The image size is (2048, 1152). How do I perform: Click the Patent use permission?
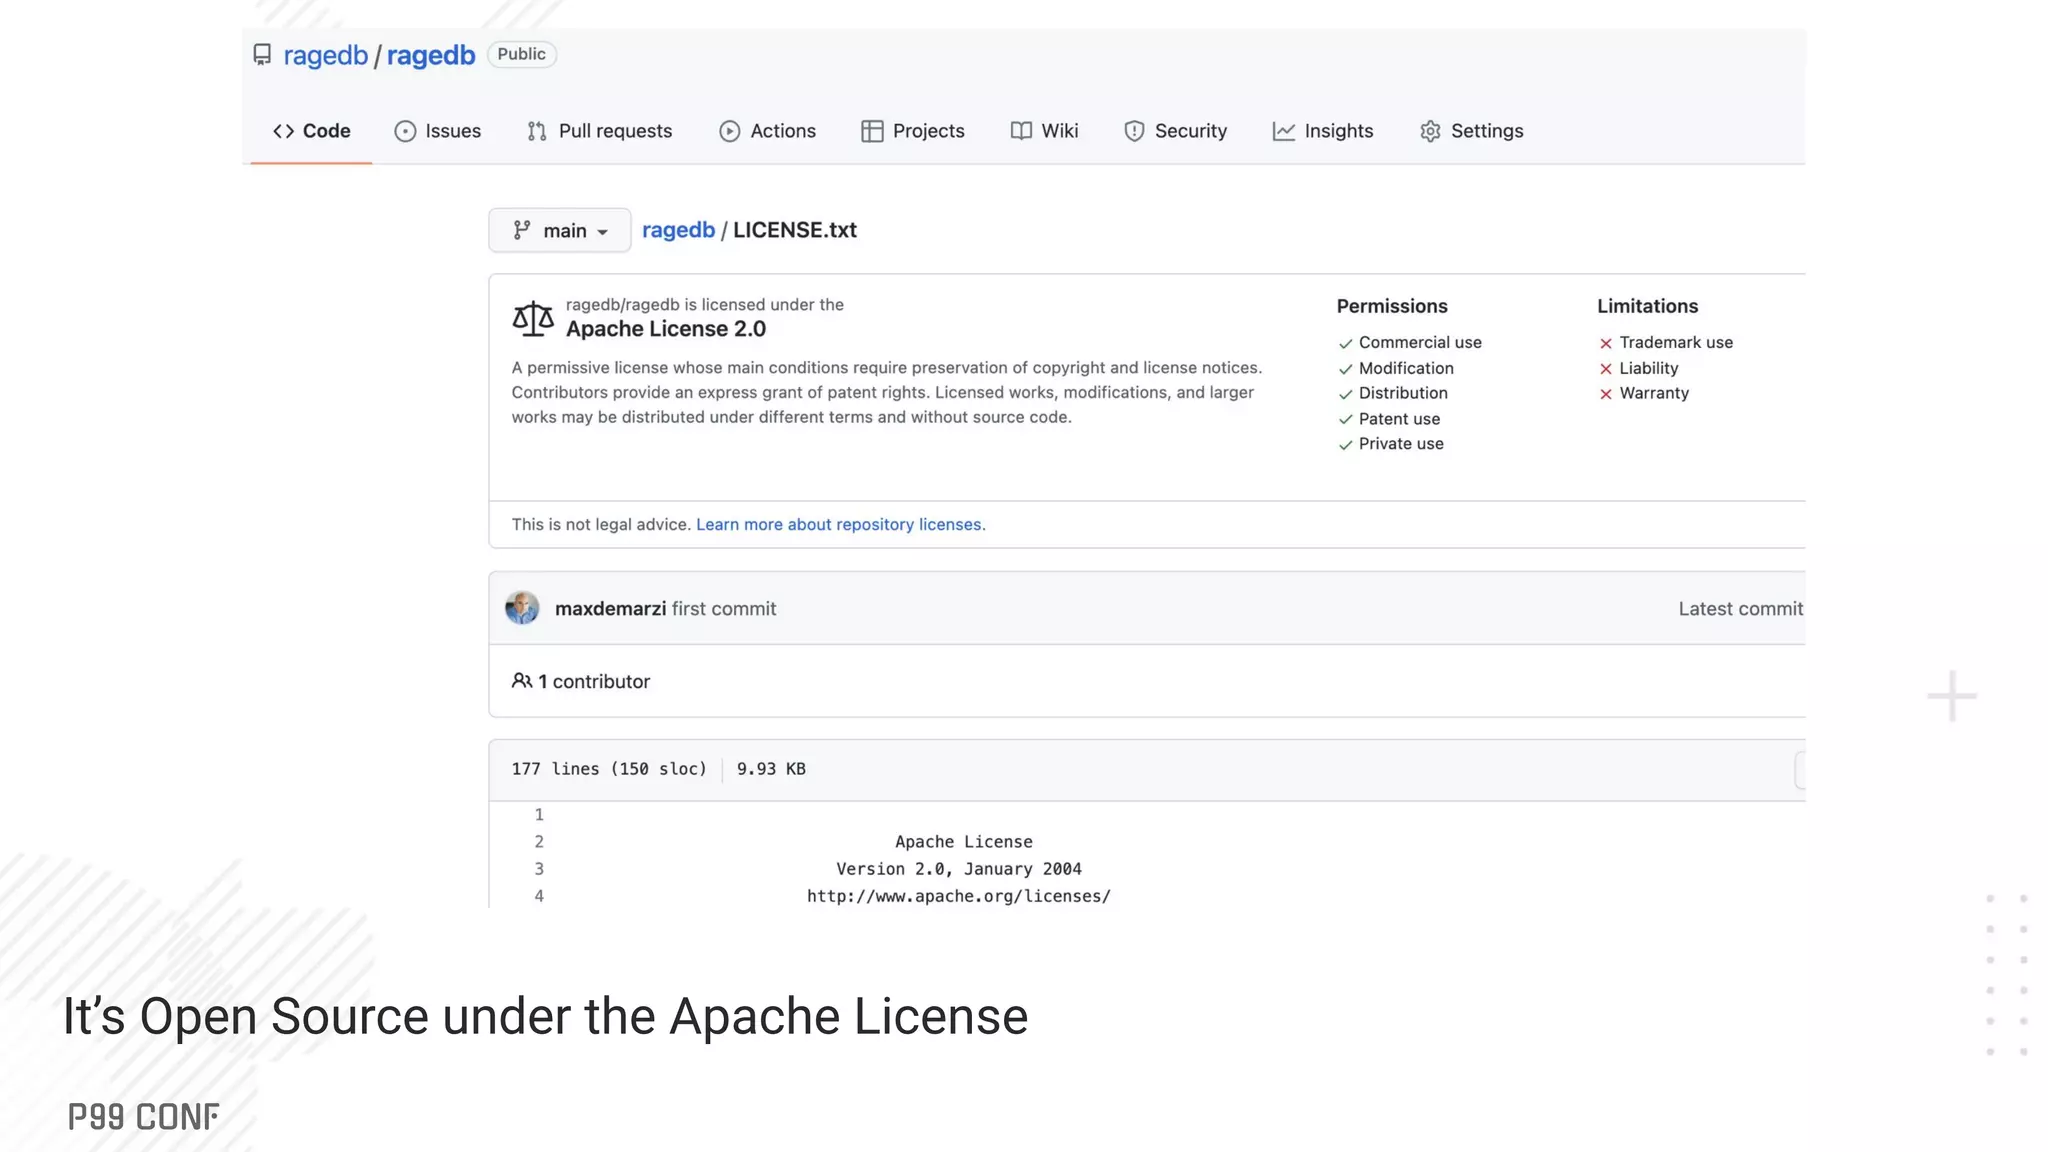tap(1399, 419)
